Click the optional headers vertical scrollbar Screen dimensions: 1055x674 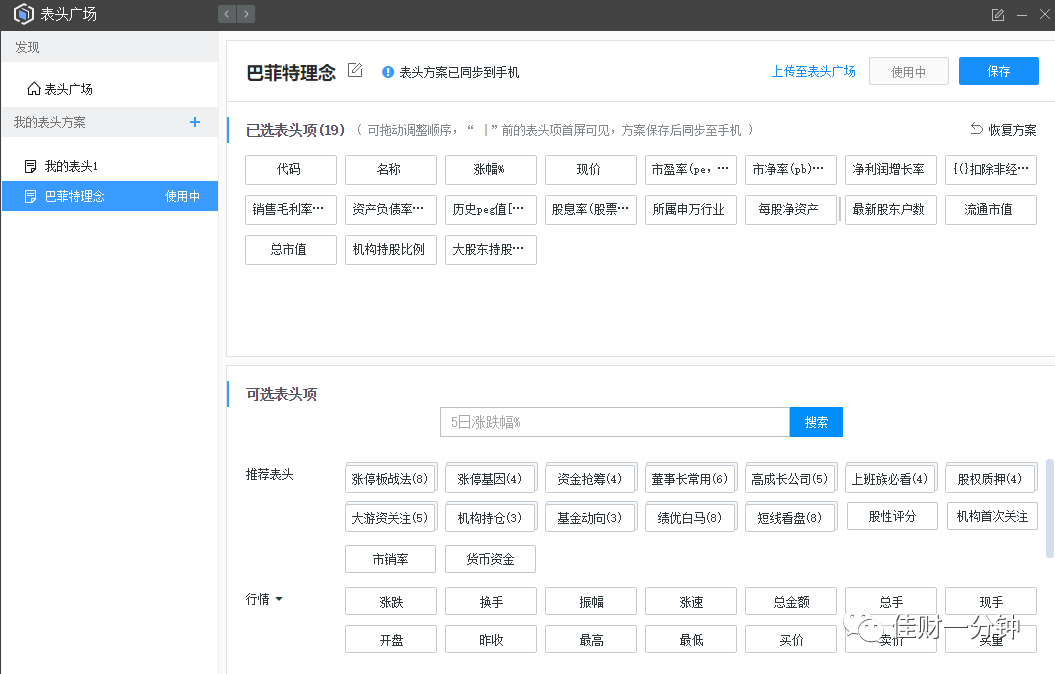[1050, 509]
